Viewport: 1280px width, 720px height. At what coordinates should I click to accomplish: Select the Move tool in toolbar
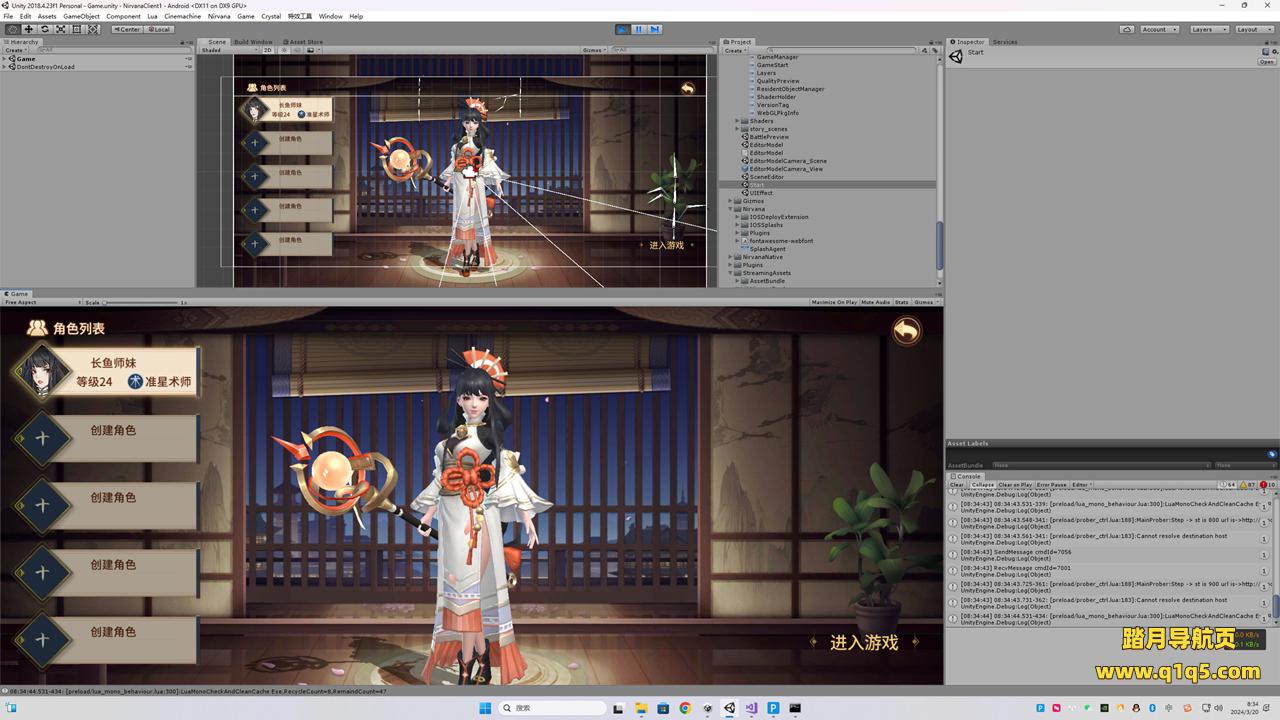pyautogui.click(x=28, y=29)
